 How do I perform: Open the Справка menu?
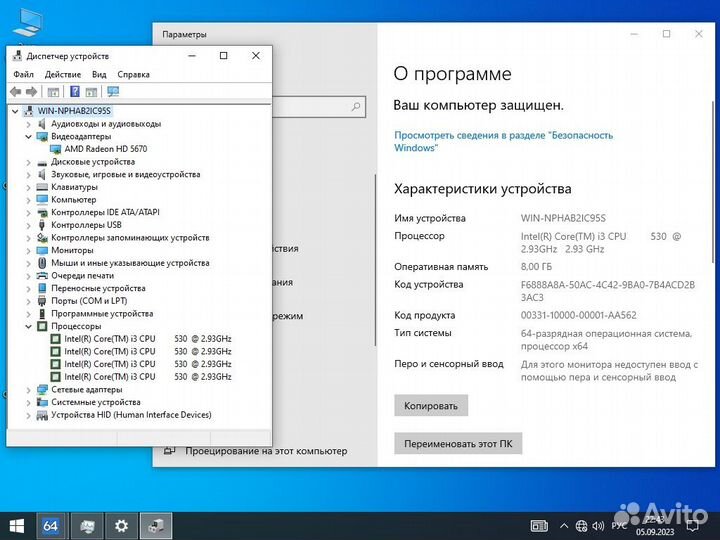(x=134, y=74)
